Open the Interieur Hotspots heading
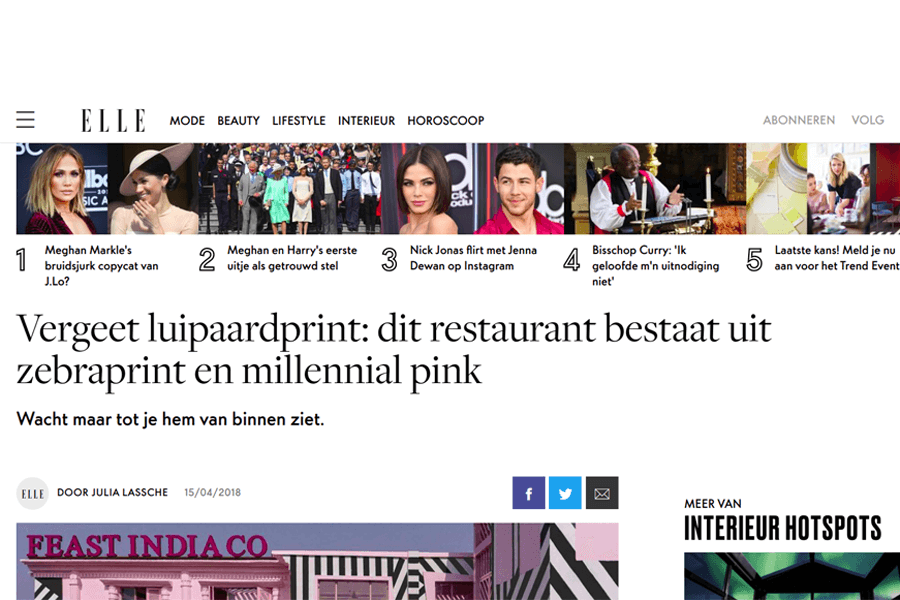Screen dimensions: 900x600 pos(782,528)
